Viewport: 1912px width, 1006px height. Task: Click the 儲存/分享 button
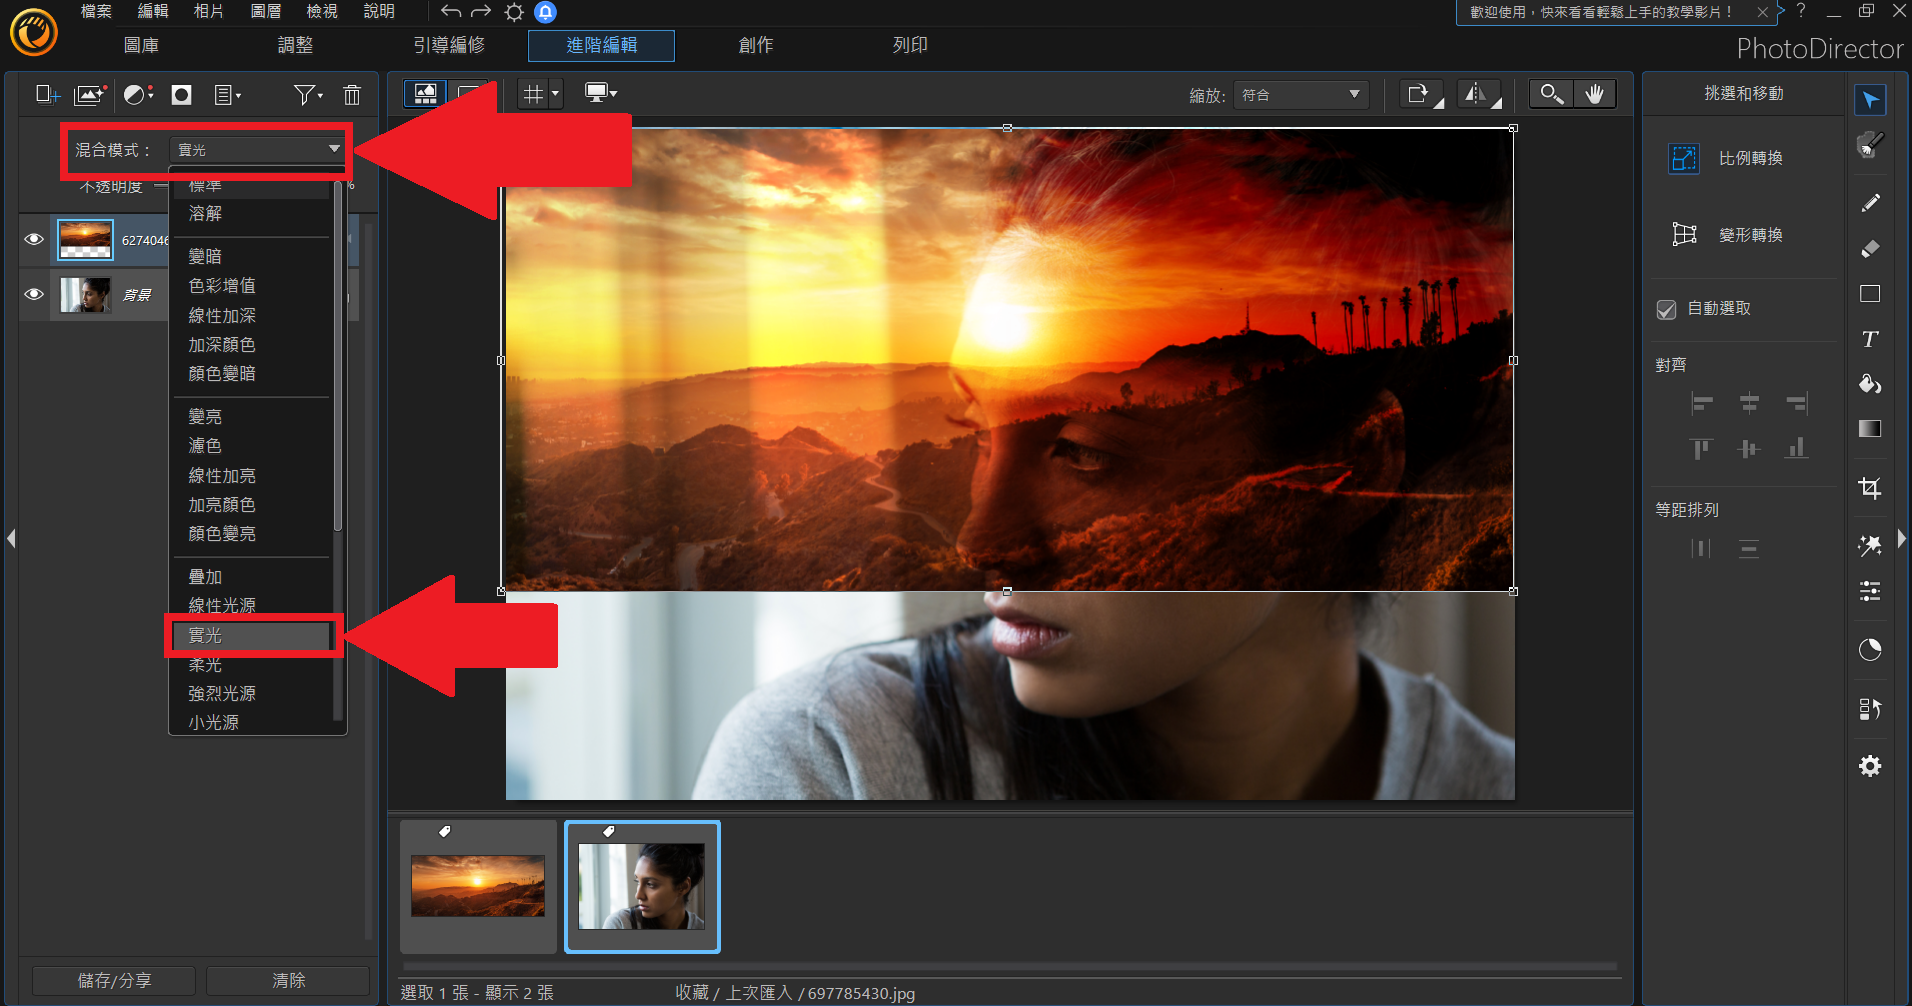(114, 980)
